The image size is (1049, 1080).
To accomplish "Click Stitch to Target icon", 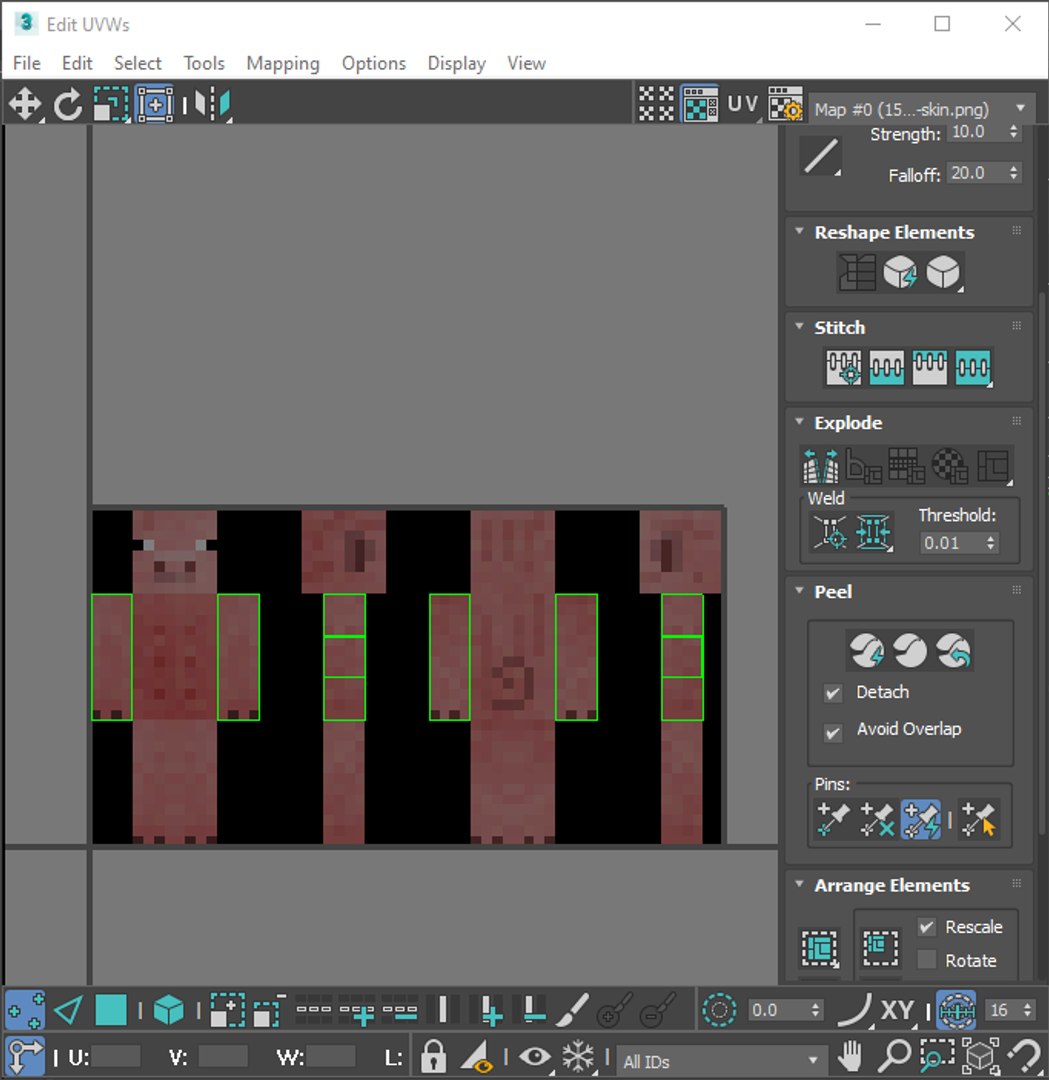I will [x=843, y=368].
